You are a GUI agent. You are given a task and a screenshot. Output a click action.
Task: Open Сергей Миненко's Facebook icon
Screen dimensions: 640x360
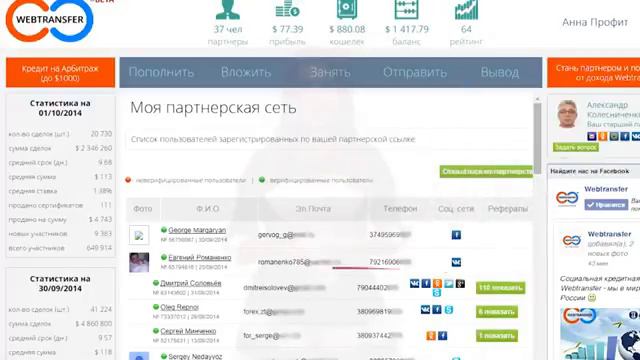[442, 336]
